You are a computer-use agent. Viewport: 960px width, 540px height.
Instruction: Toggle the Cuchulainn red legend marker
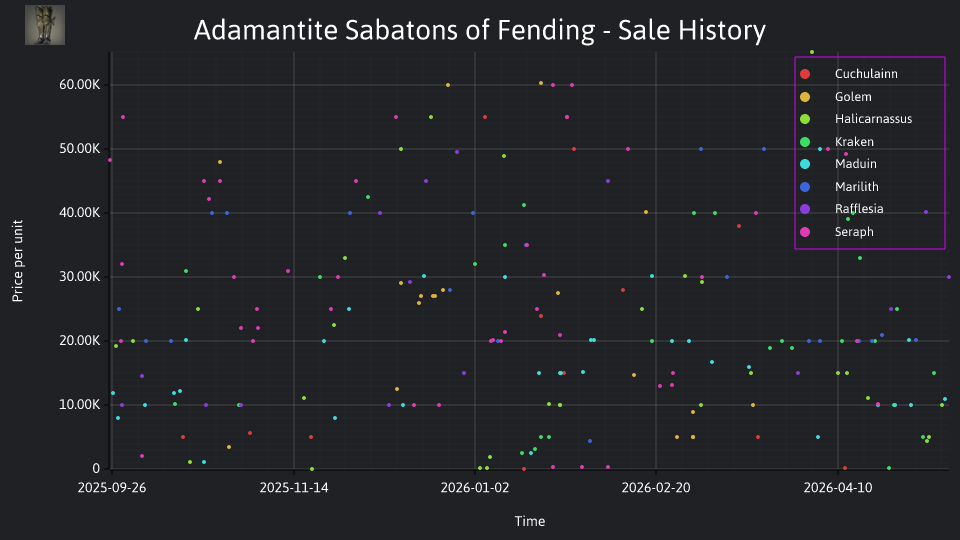point(805,74)
